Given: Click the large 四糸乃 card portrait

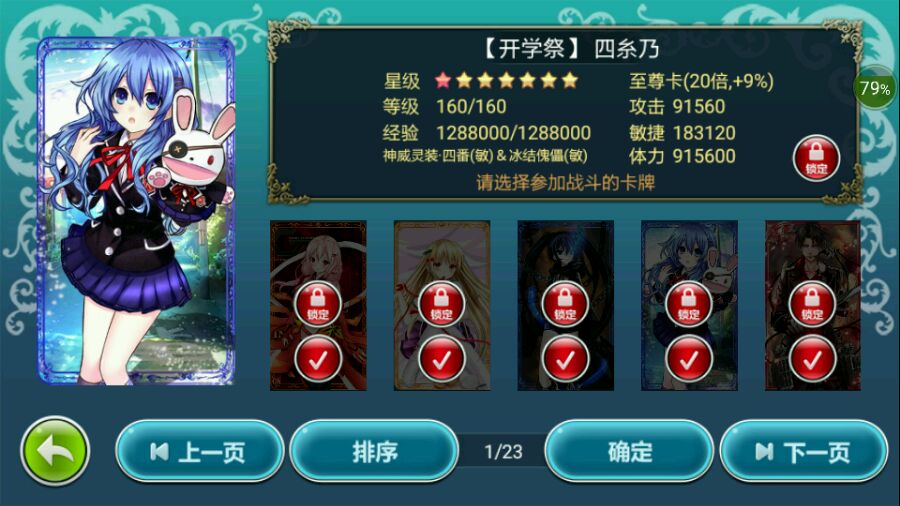Looking at the screenshot, I should (136, 211).
